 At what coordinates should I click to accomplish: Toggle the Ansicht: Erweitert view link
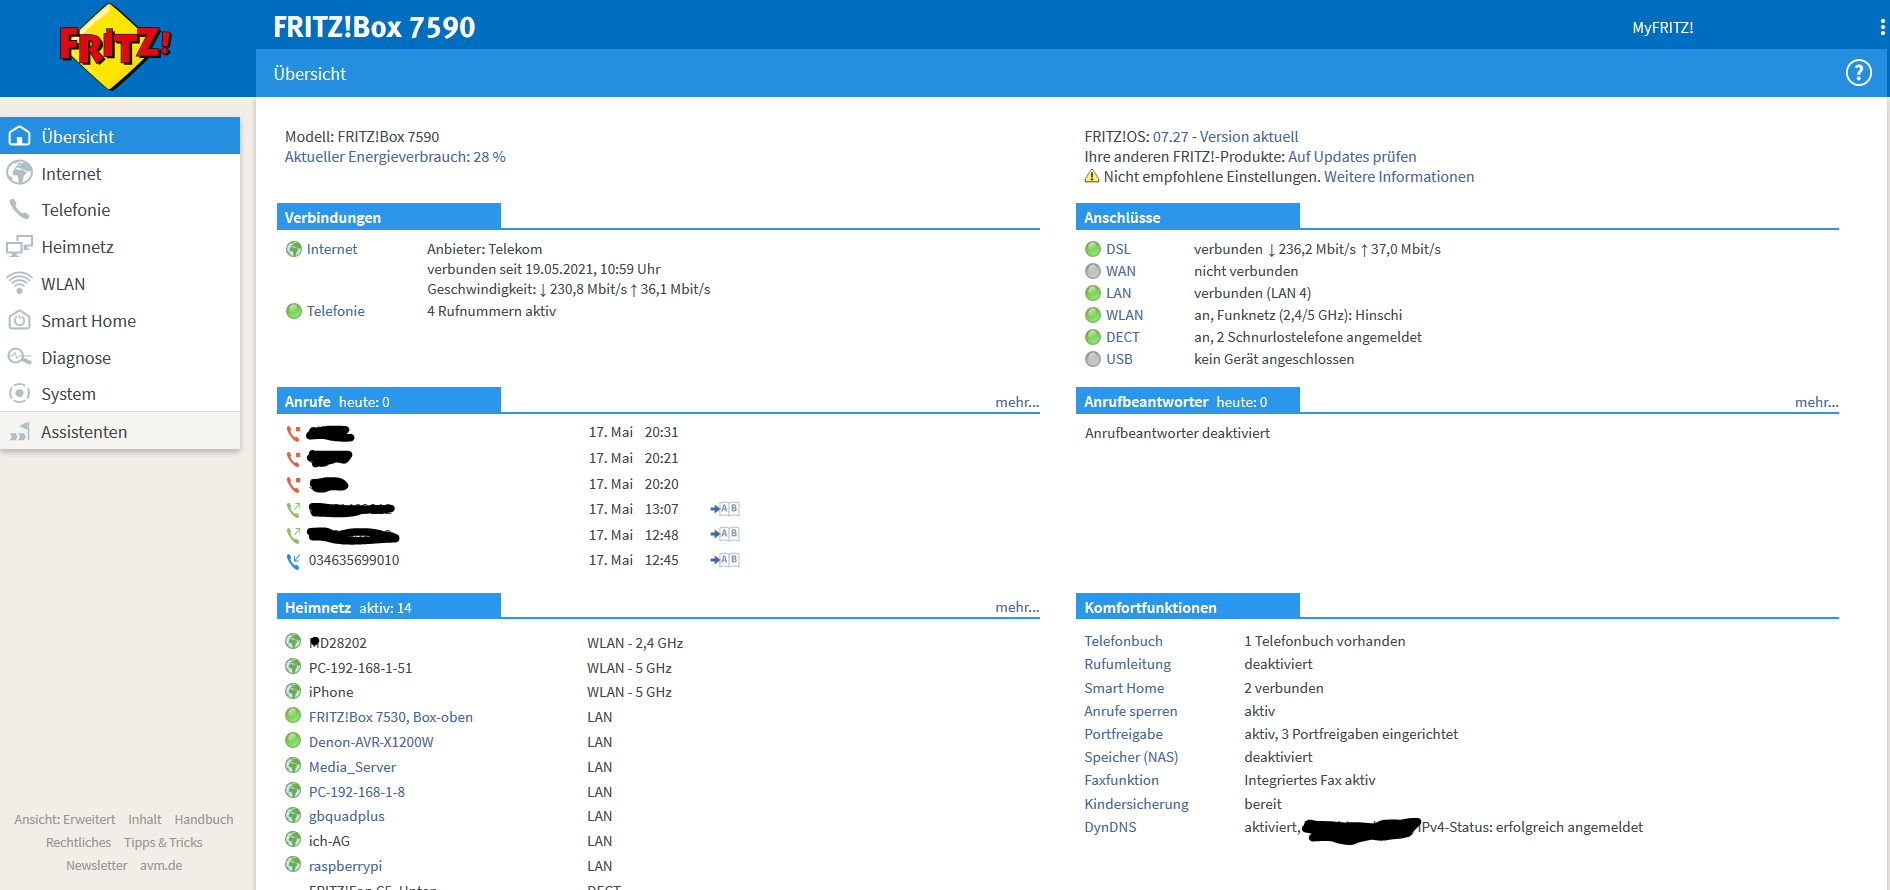pos(65,820)
